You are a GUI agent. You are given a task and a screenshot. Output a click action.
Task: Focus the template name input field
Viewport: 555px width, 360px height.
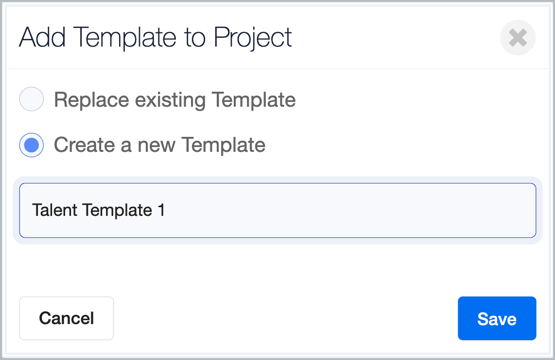coord(278,210)
